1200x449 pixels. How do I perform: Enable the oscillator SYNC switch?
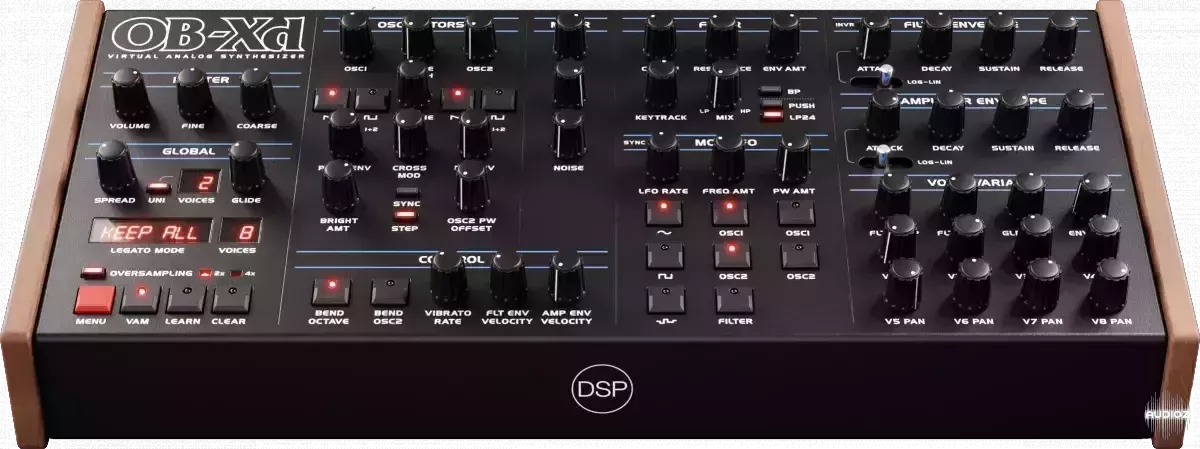406,192
